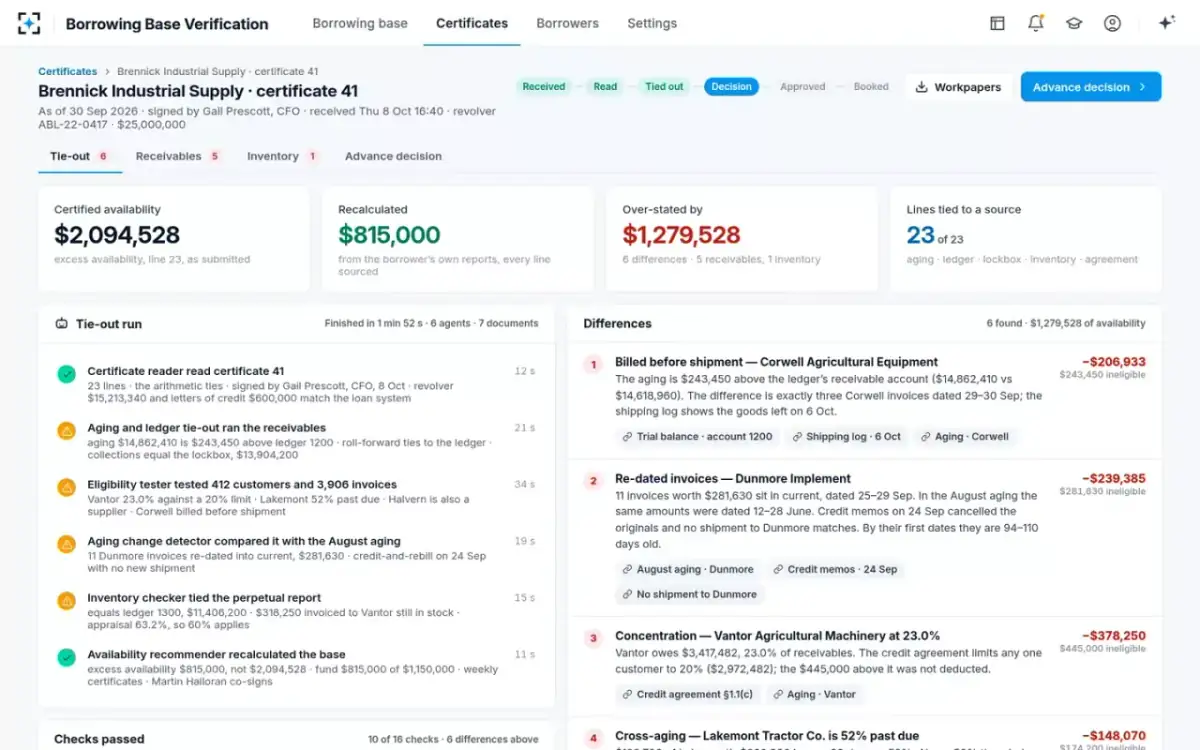Click the −$148,070 difference amount
The image size is (1200, 750).
click(1113, 736)
